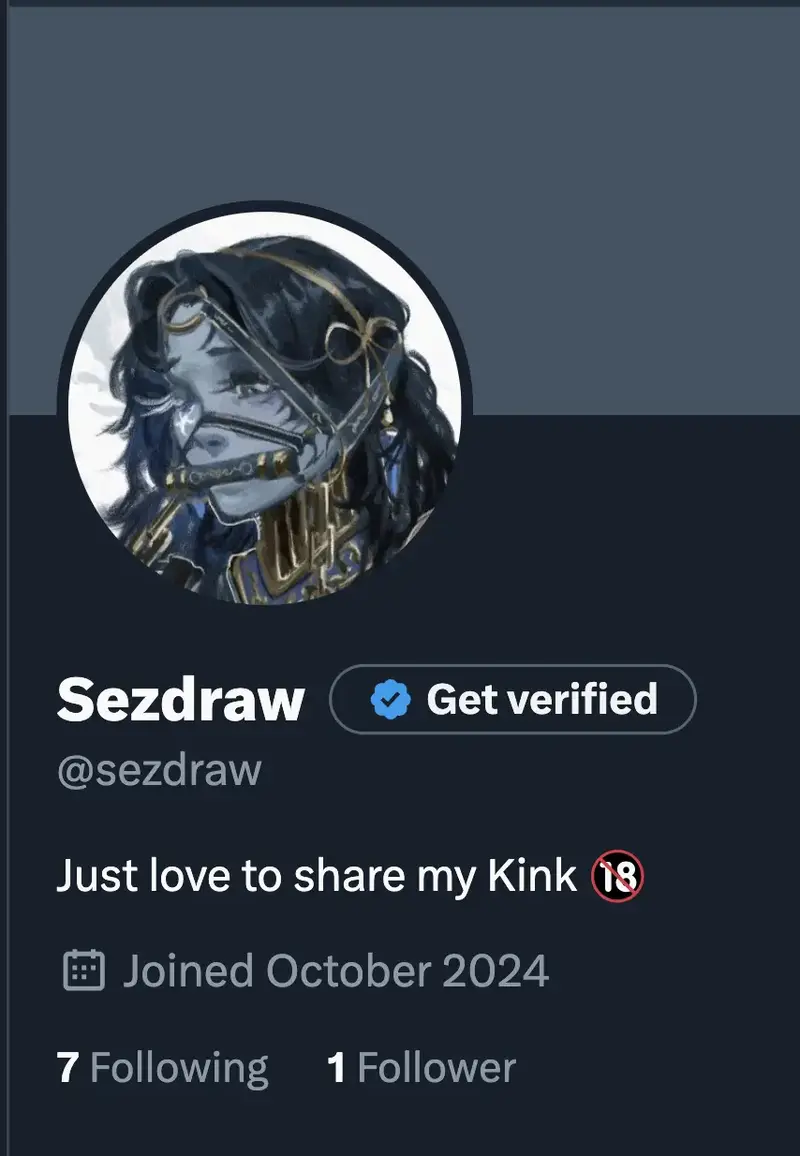Click the character's face in the avatar

pyautogui.click(x=230, y=400)
